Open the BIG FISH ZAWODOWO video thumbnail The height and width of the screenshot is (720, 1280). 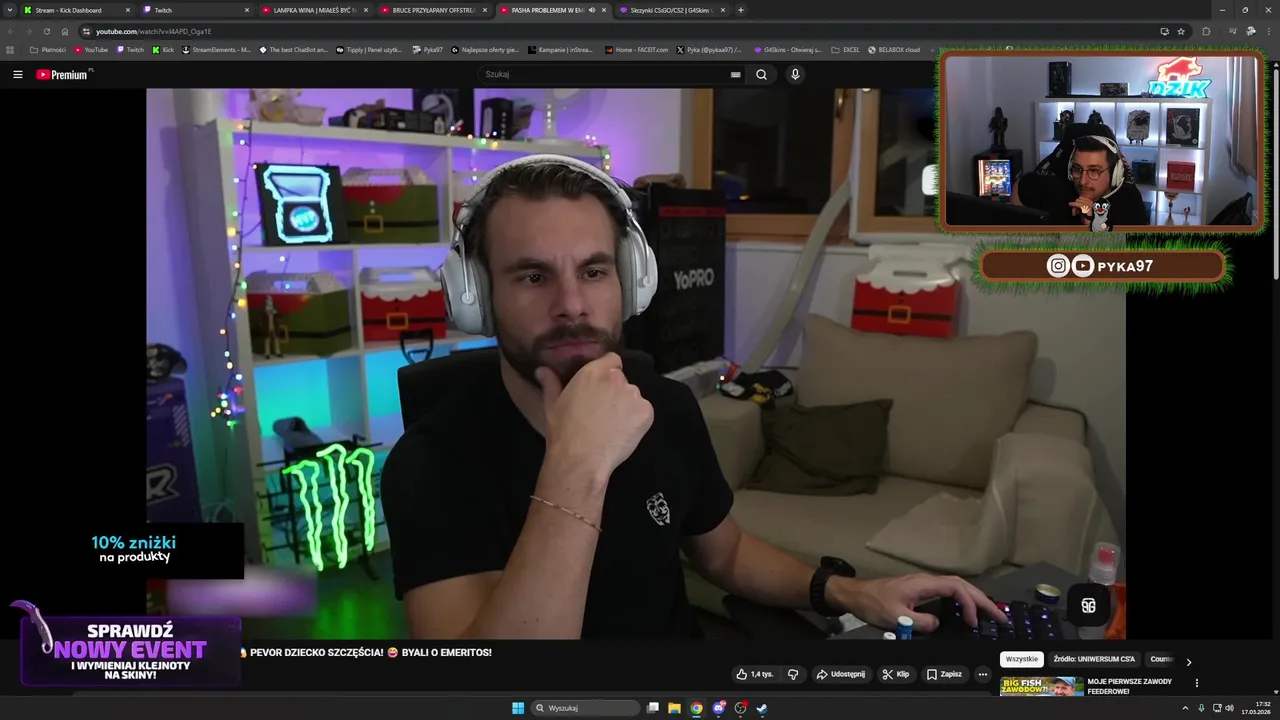(x=1041, y=686)
